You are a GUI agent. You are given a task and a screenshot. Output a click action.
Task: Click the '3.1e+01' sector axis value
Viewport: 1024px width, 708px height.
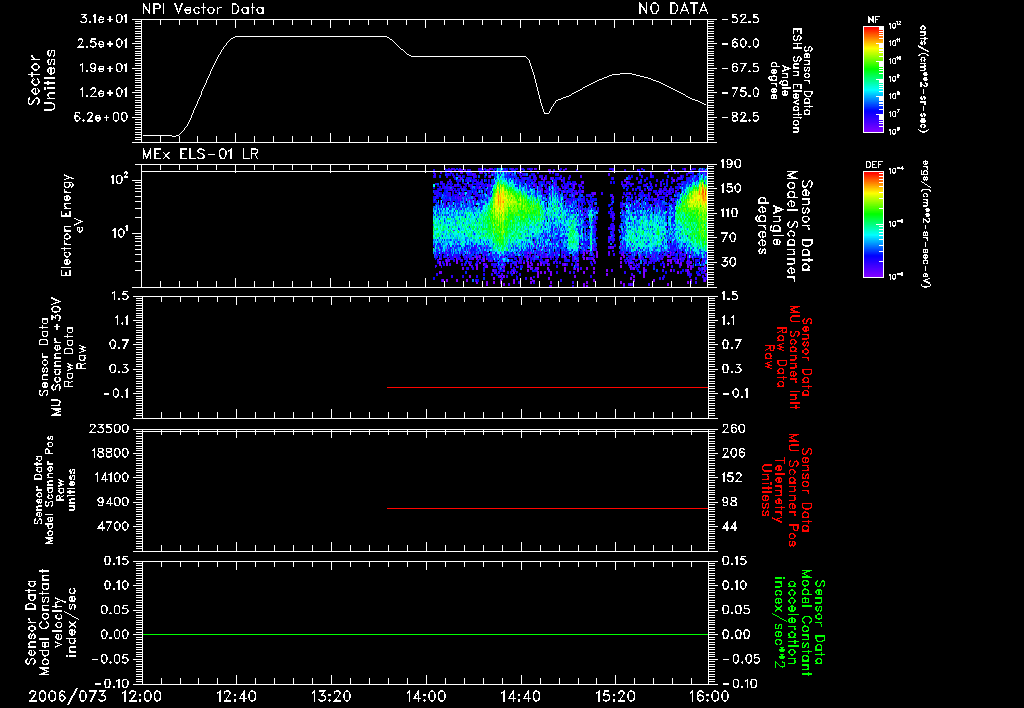coord(104,19)
